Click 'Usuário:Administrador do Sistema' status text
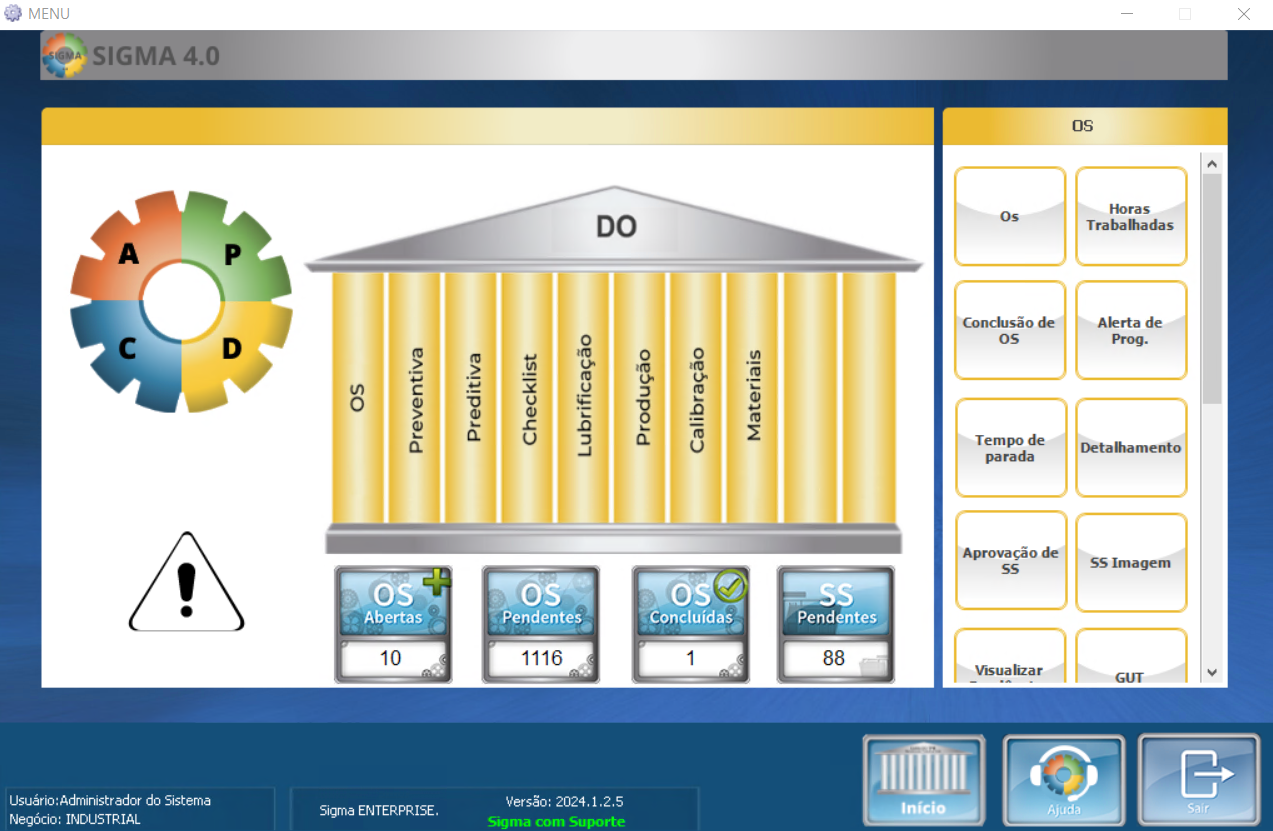Viewport: 1273px width, 831px height. [x=110, y=800]
